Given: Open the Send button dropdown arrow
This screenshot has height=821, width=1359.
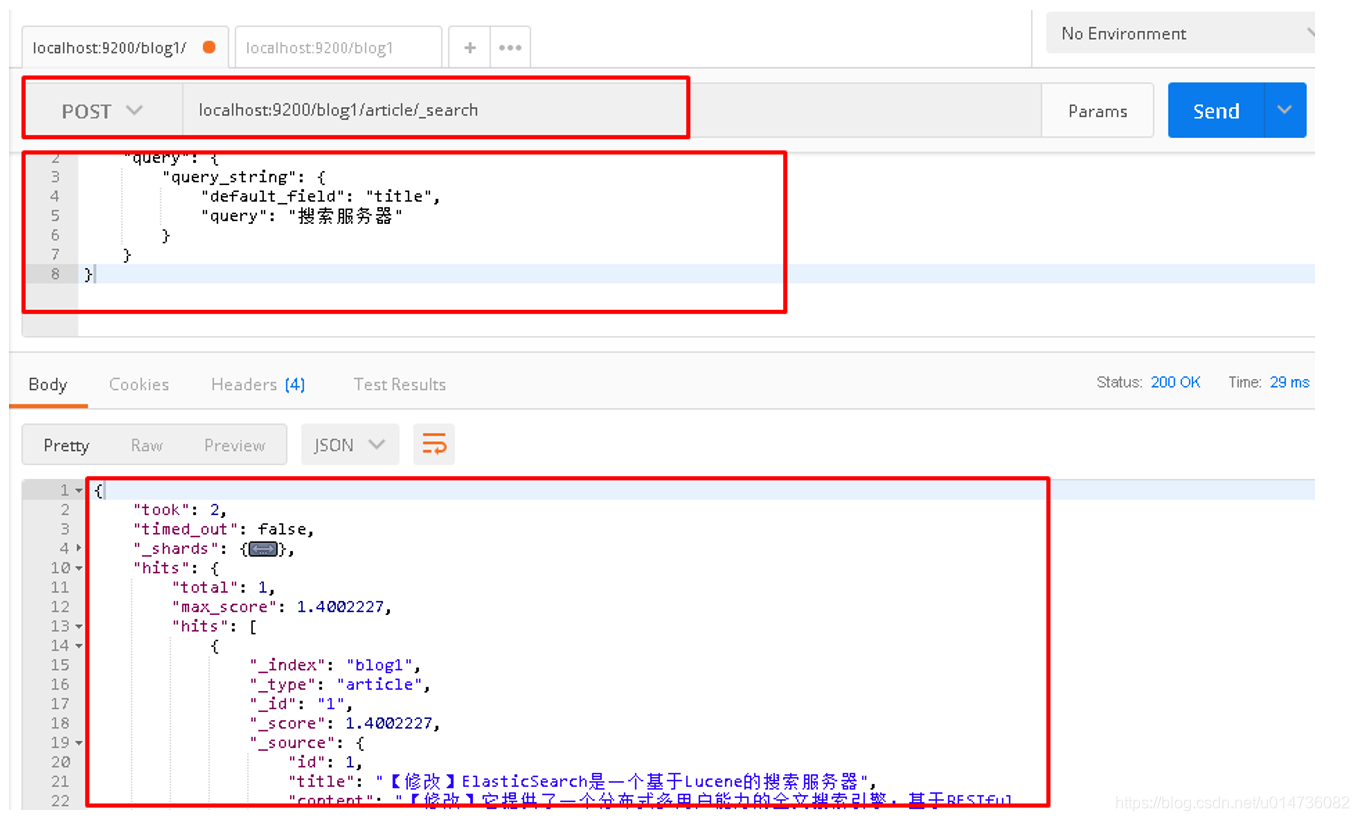Looking at the screenshot, I should click(x=1285, y=111).
